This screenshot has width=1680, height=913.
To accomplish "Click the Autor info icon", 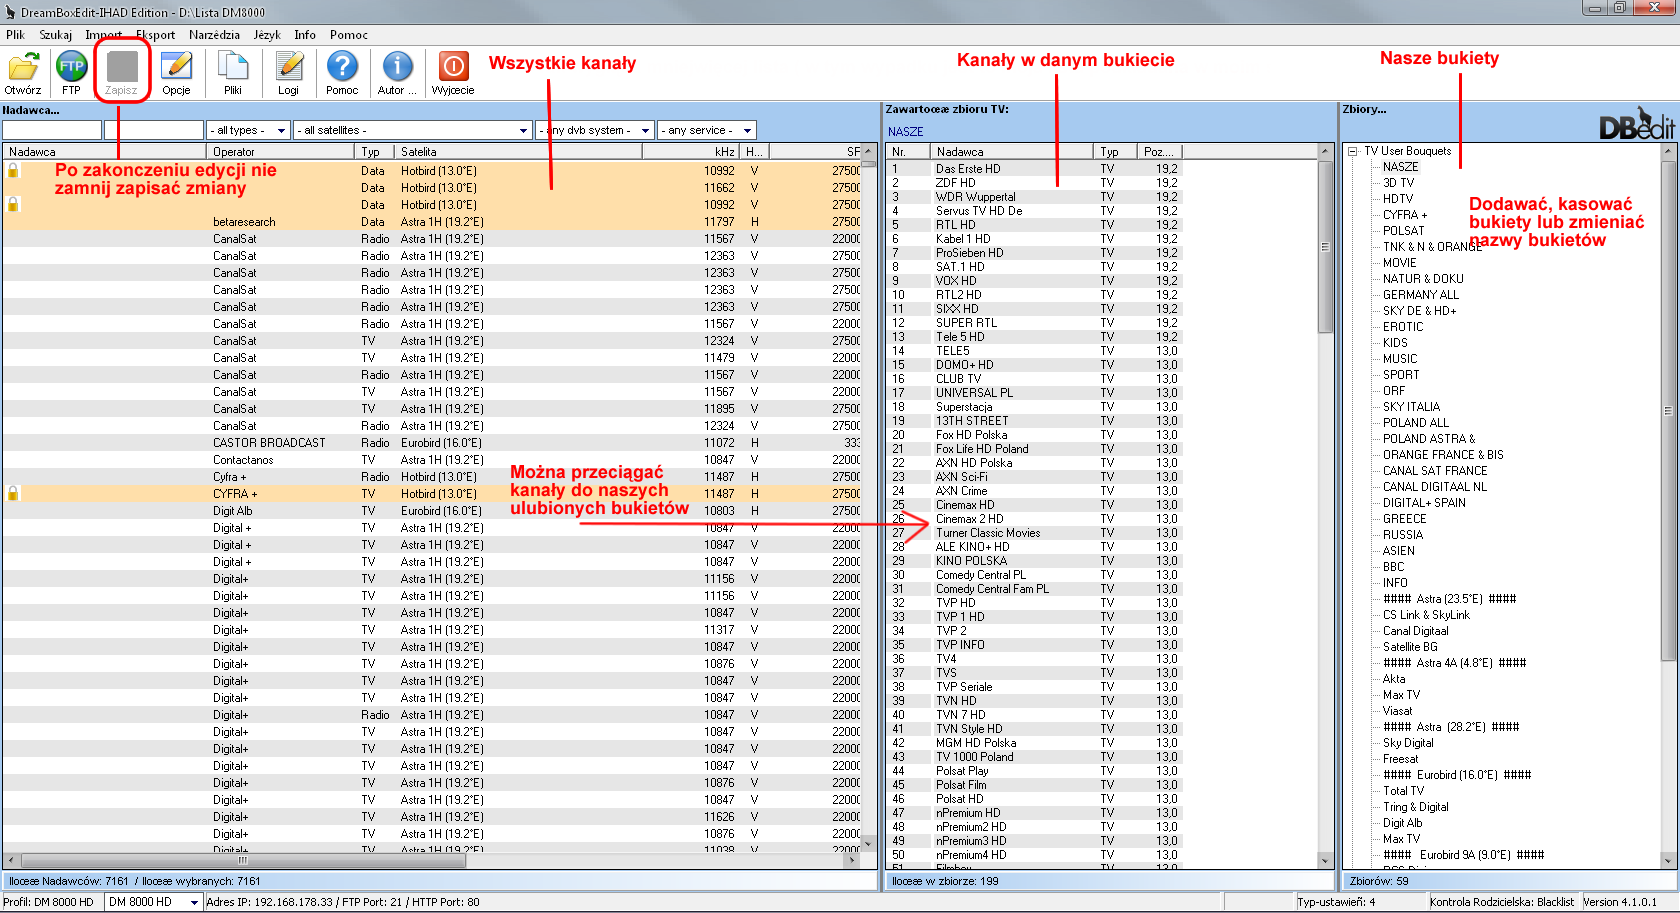I will coord(397,68).
